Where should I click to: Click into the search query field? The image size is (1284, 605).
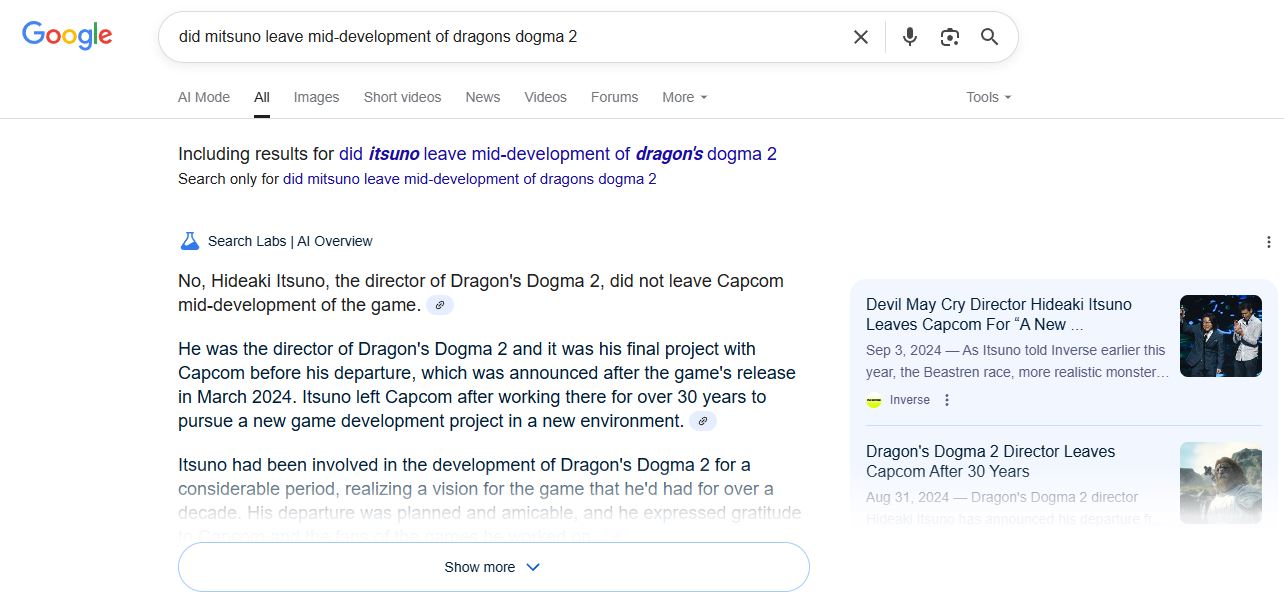[508, 37]
